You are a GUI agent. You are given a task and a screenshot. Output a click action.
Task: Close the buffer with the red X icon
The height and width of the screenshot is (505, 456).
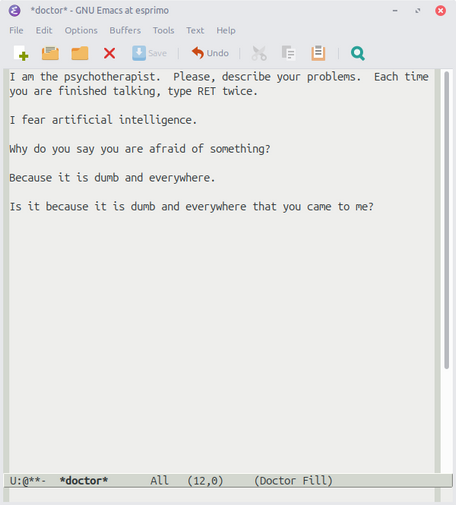click(109, 53)
